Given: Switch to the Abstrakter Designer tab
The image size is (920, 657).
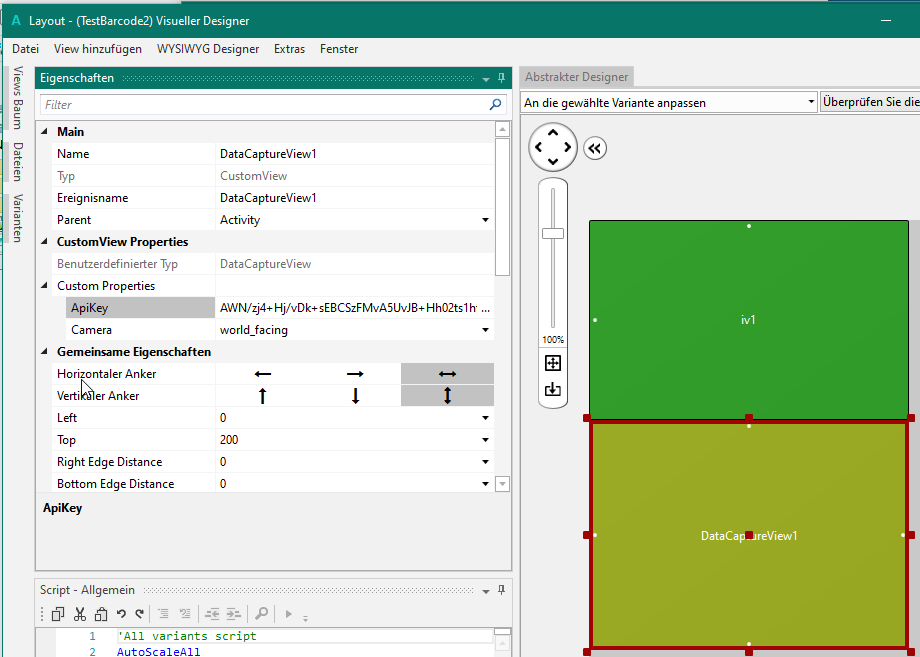Looking at the screenshot, I should tap(577, 77).
